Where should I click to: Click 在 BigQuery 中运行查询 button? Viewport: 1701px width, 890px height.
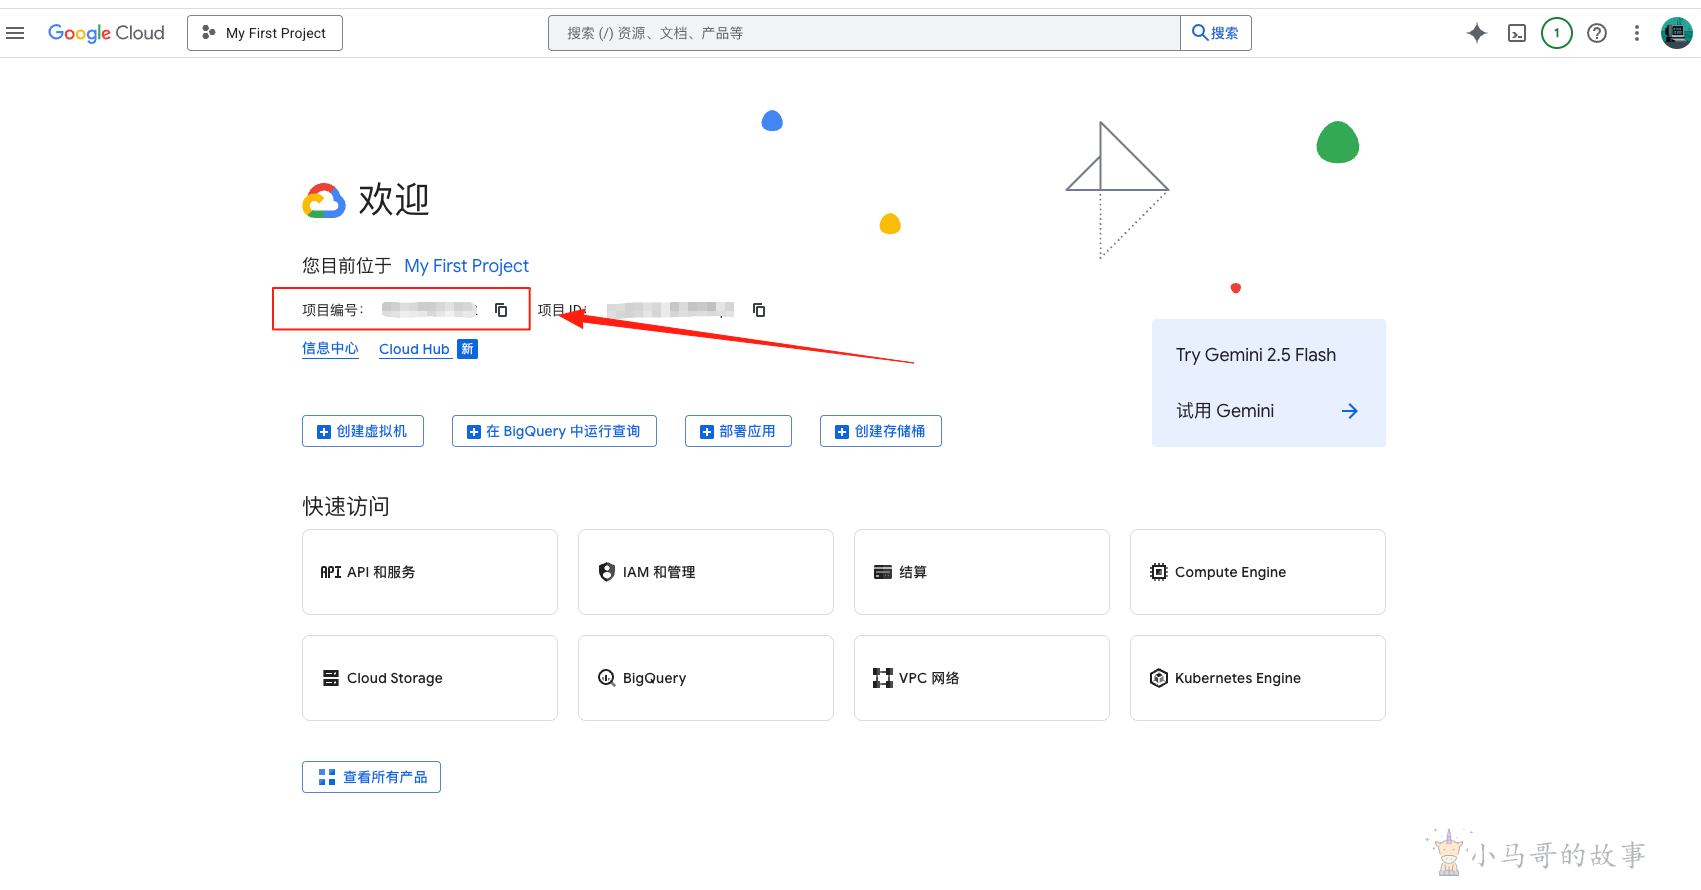click(x=554, y=431)
